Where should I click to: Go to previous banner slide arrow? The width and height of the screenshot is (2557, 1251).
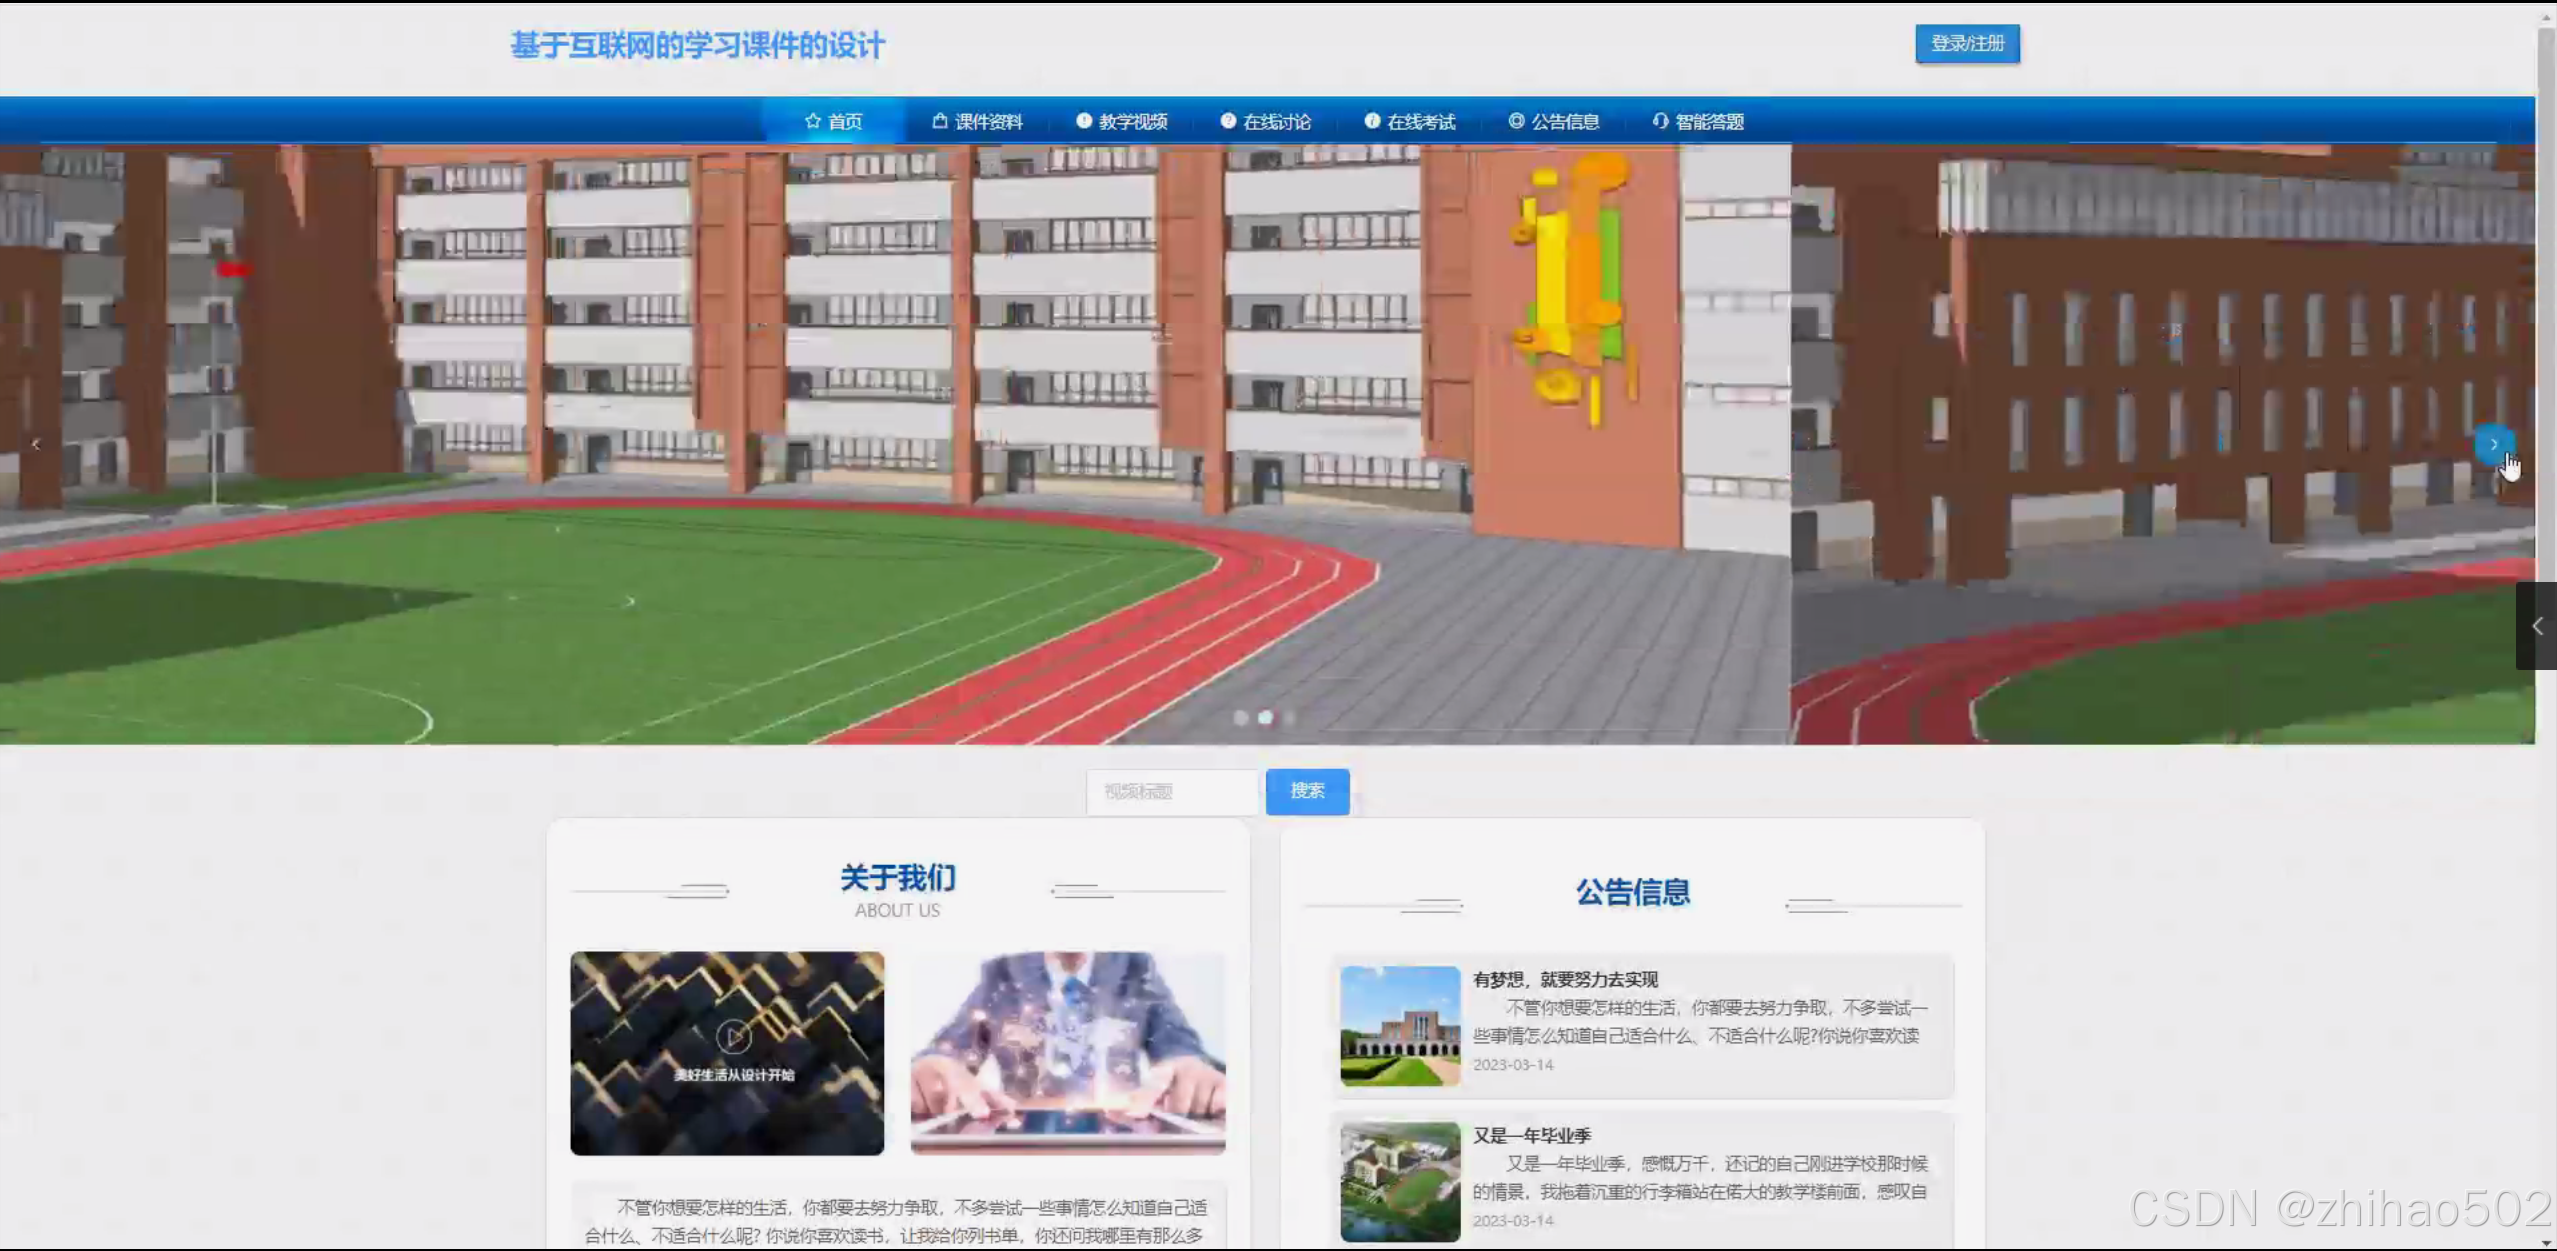coord(36,444)
